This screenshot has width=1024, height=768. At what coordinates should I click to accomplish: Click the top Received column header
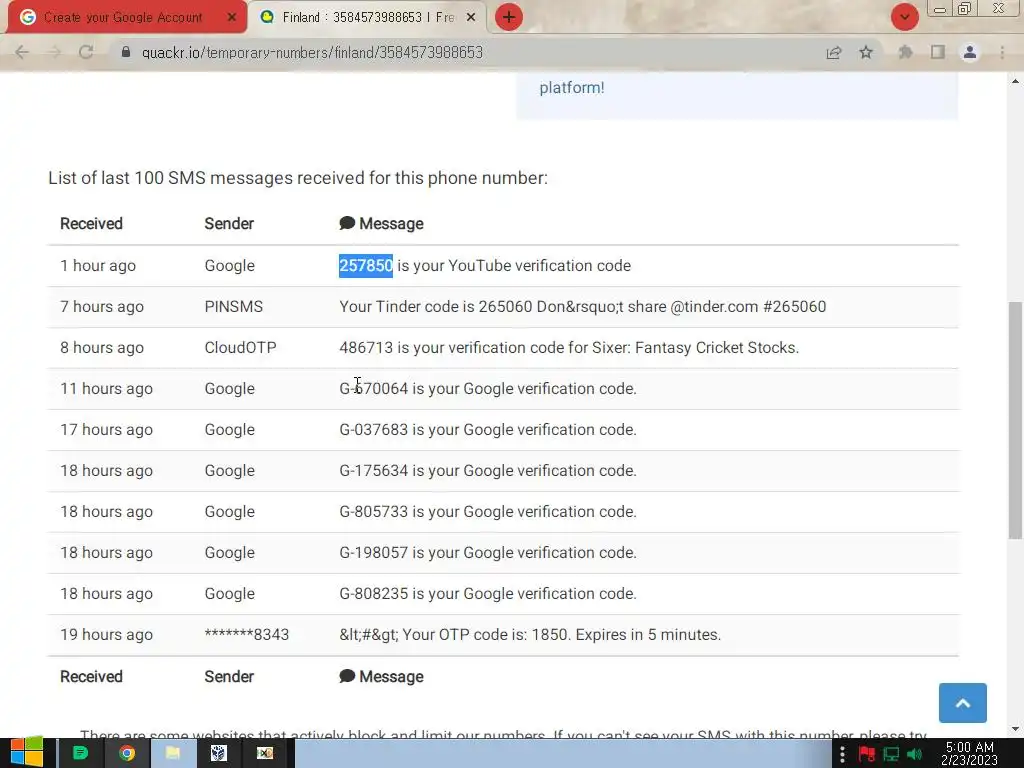(x=91, y=223)
